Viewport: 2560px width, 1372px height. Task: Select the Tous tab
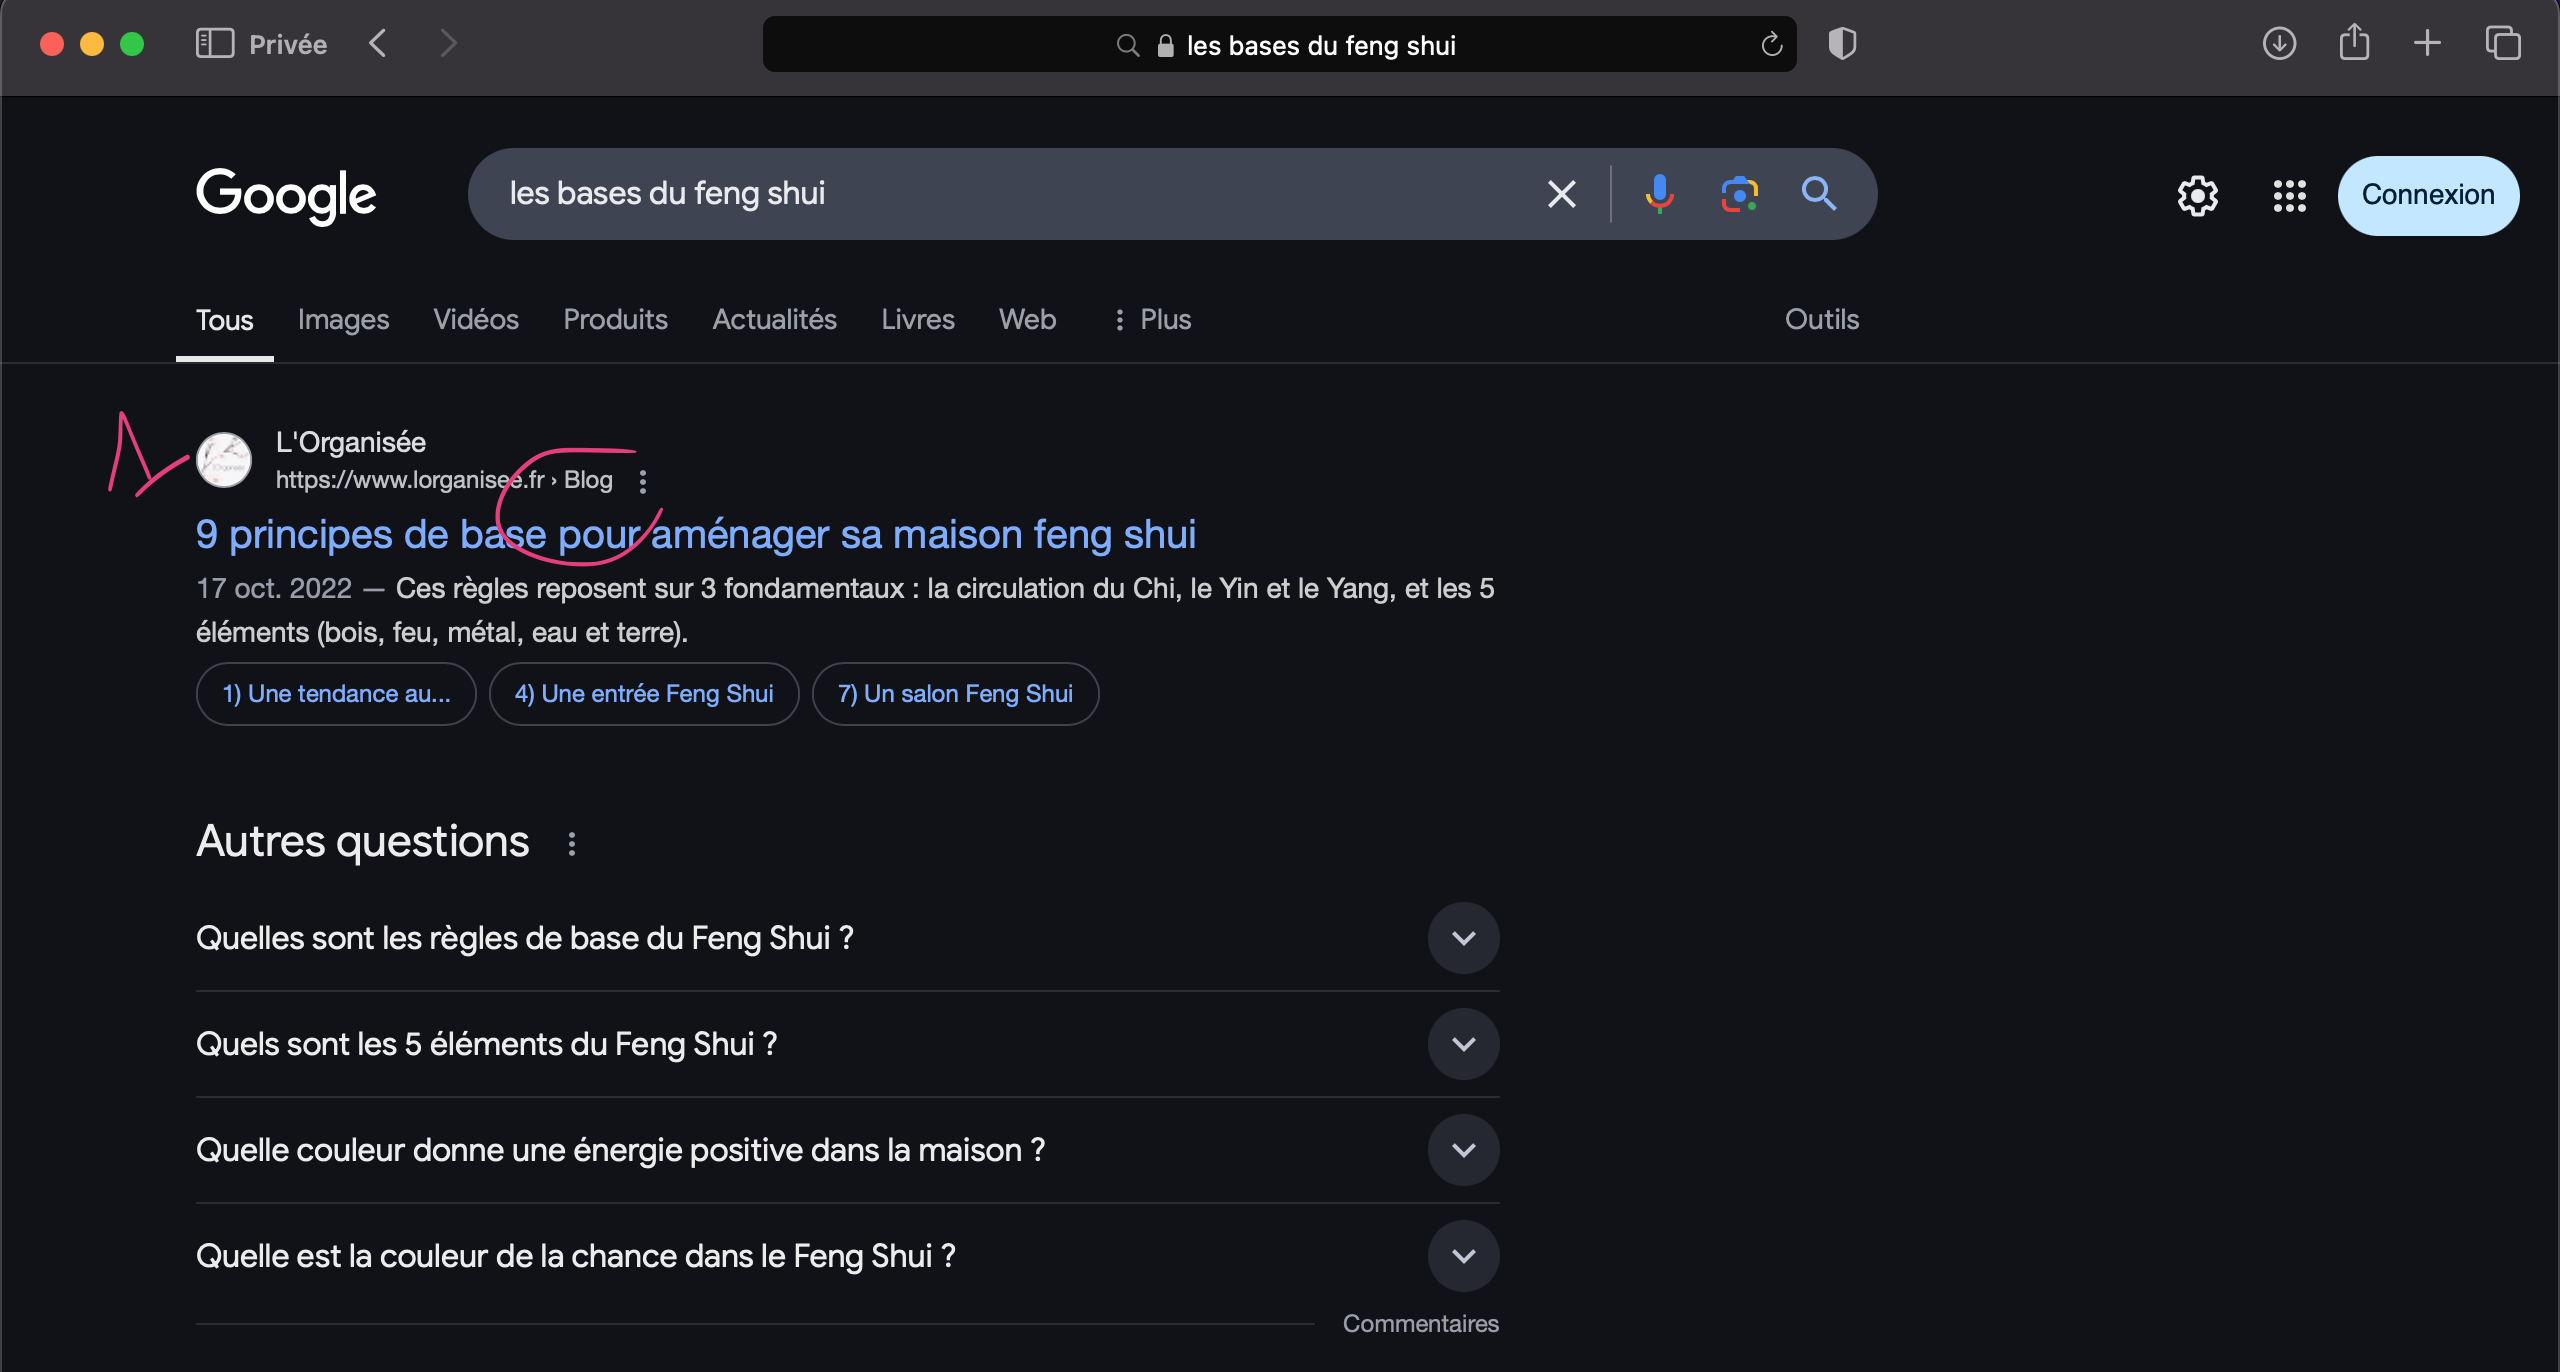point(224,320)
